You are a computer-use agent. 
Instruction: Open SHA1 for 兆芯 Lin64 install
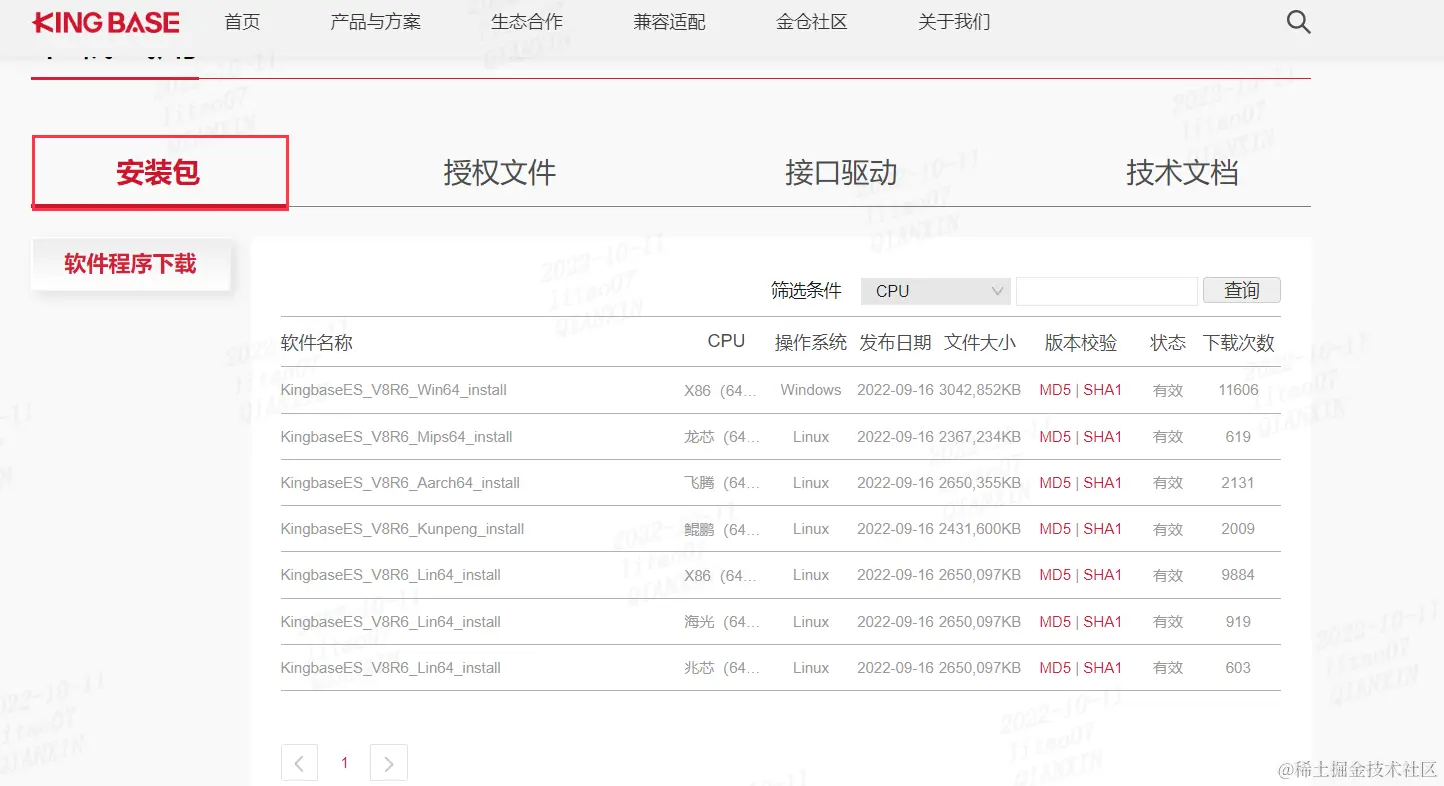pos(1103,668)
